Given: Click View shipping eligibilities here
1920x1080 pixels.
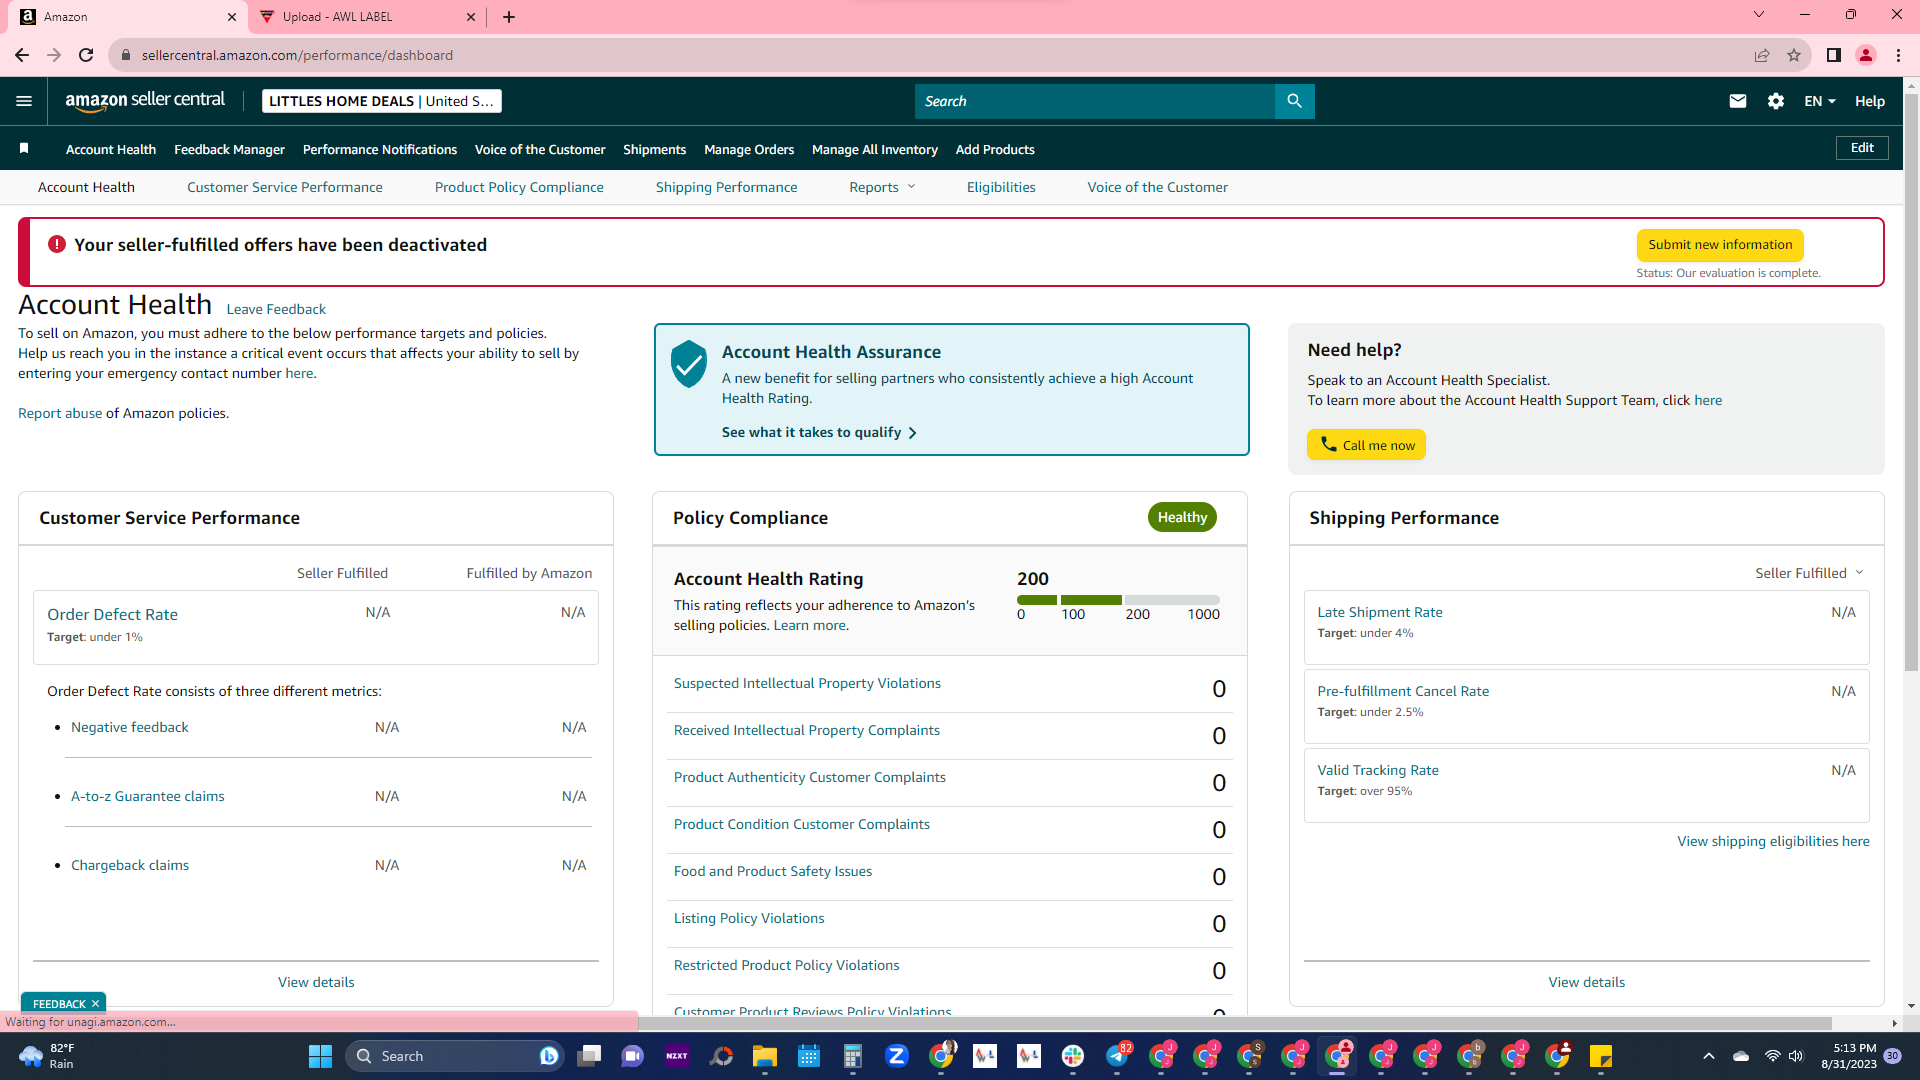Looking at the screenshot, I should coord(1773,841).
